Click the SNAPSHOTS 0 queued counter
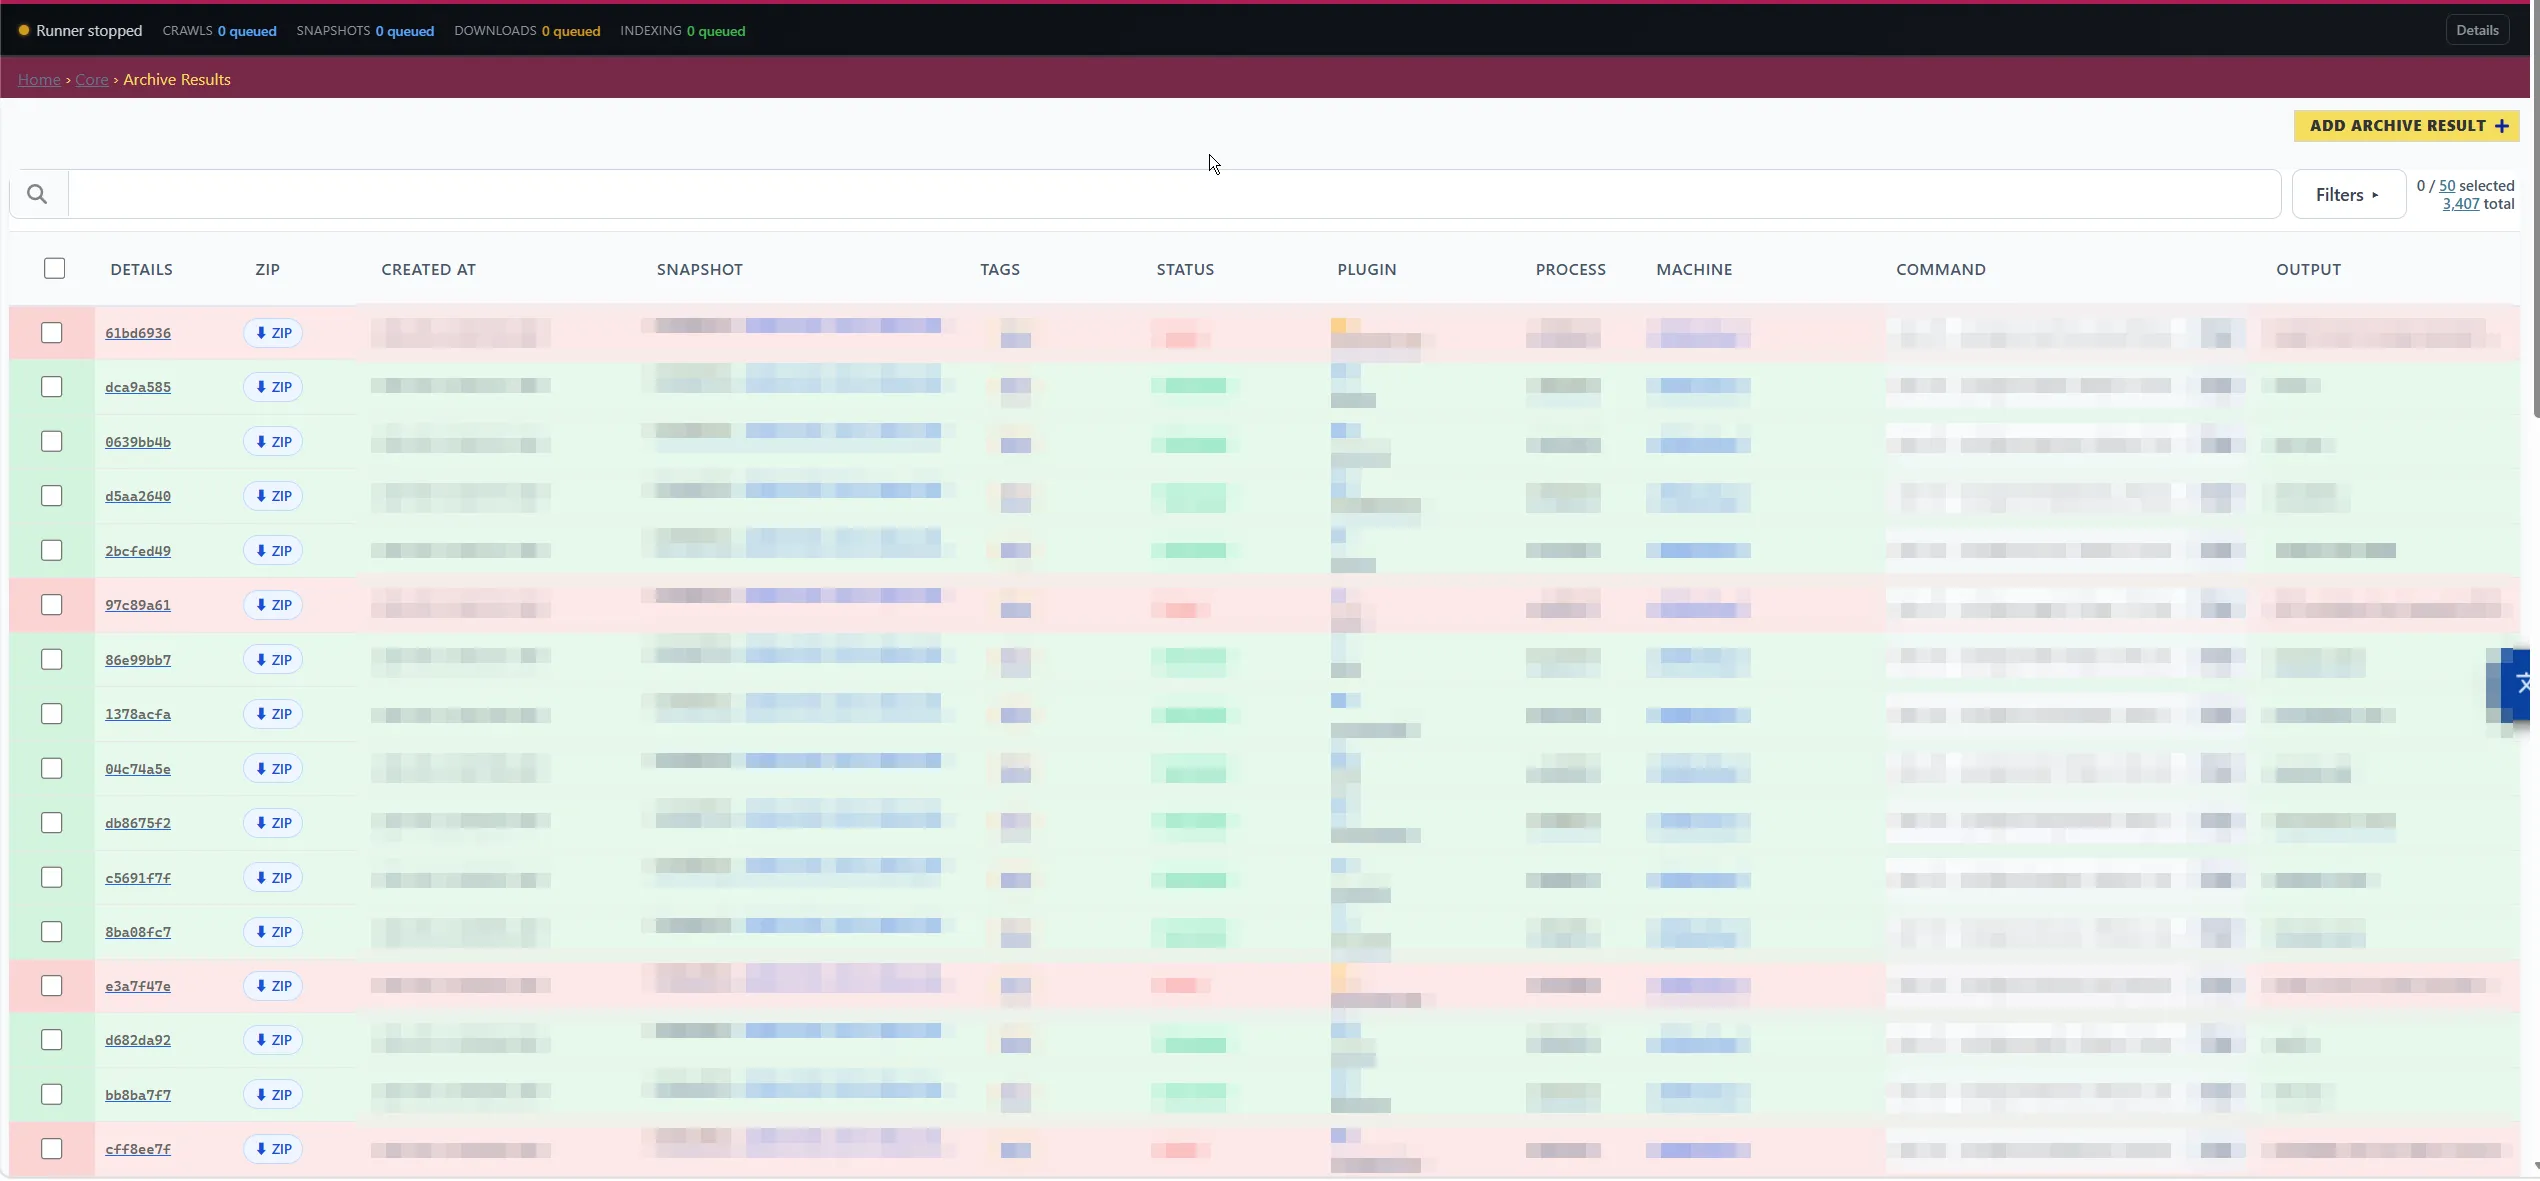The image size is (2540, 1181). pyautogui.click(x=365, y=31)
